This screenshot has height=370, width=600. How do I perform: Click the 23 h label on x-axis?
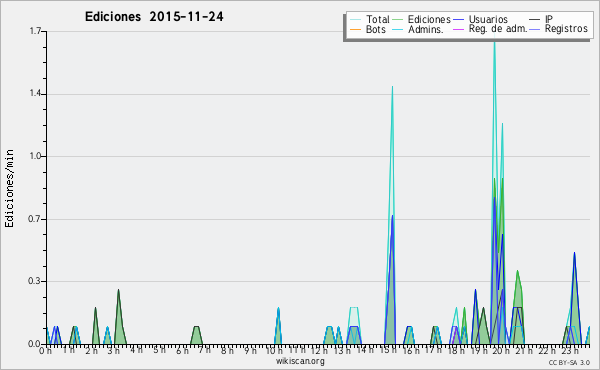click(569, 350)
